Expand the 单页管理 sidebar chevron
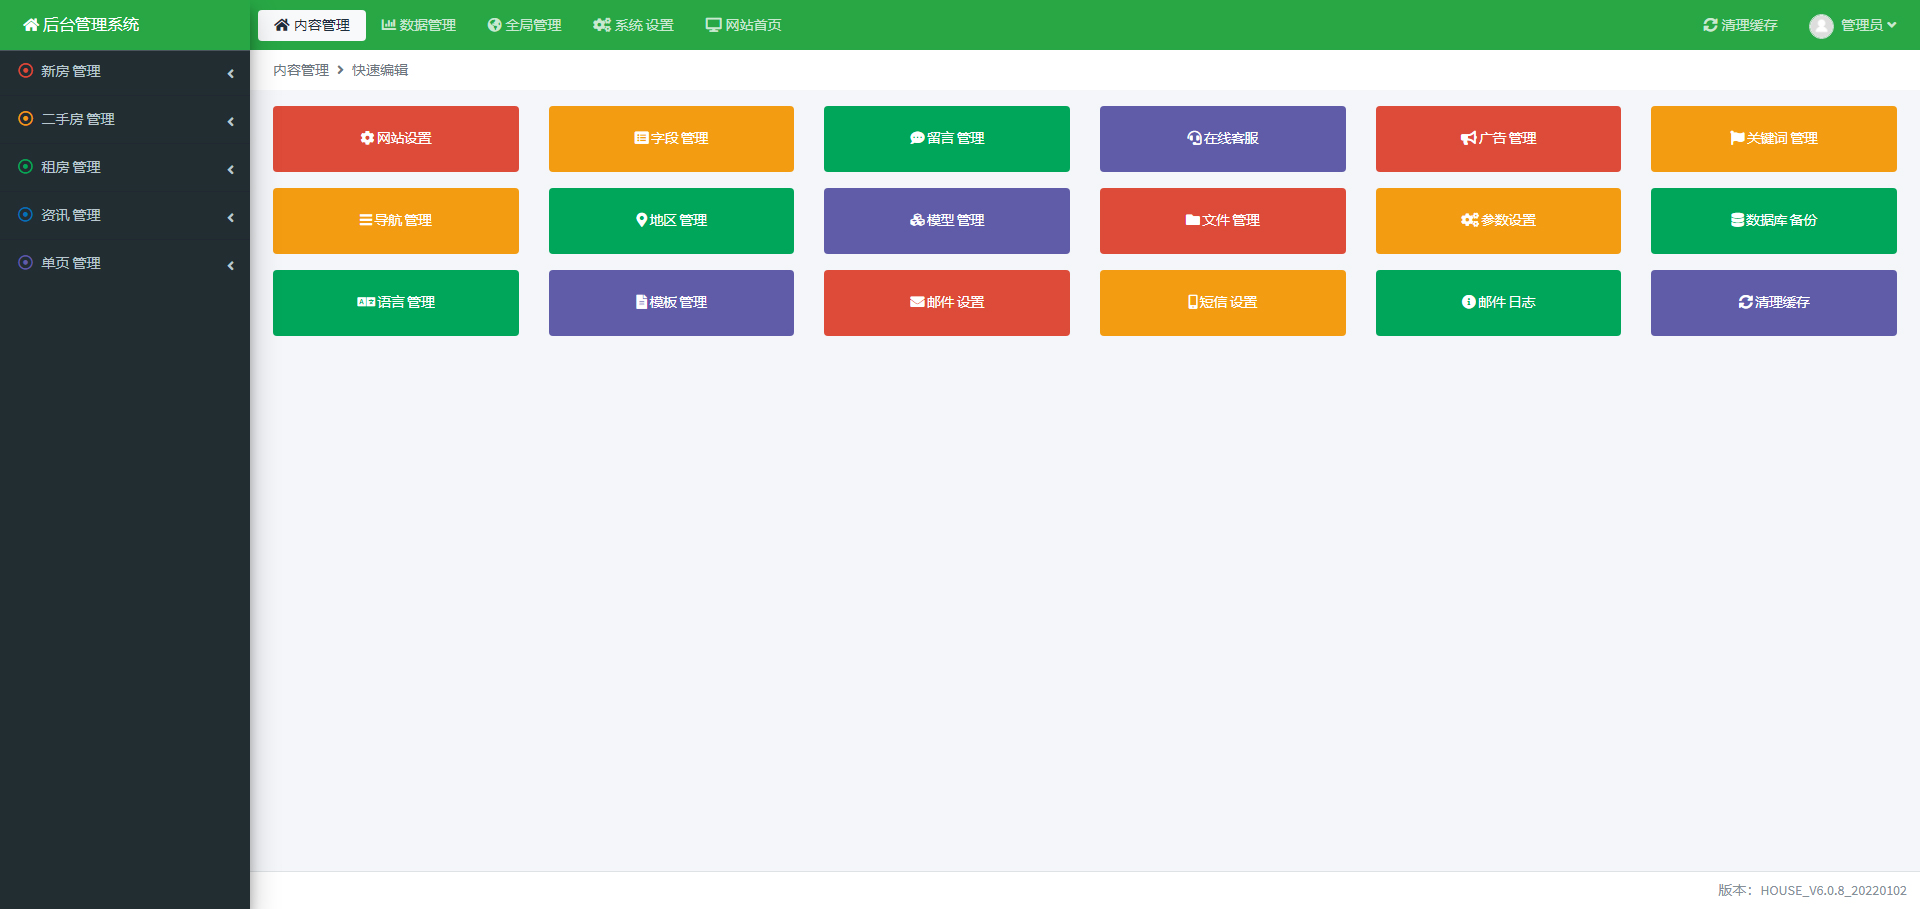This screenshot has width=1920, height=909. tap(231, 265)
